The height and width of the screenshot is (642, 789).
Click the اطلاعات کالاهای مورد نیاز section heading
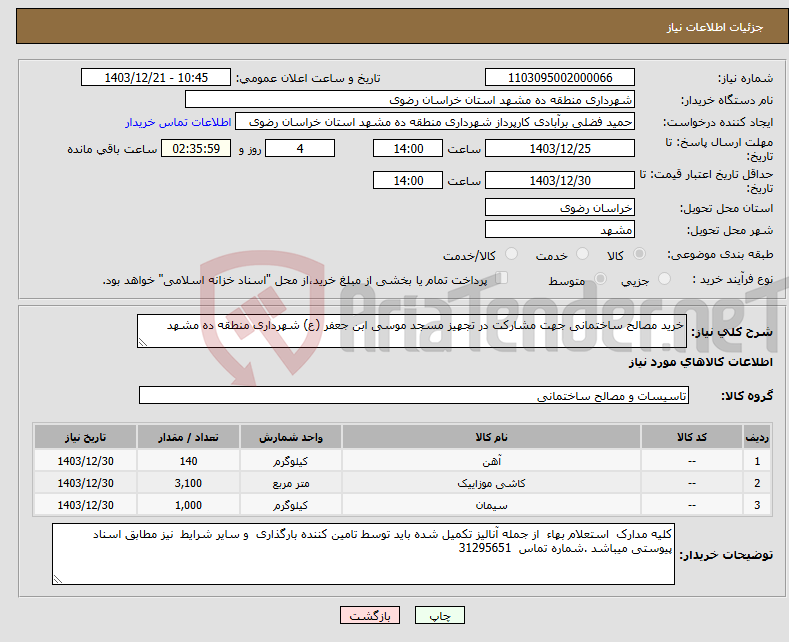700,362
